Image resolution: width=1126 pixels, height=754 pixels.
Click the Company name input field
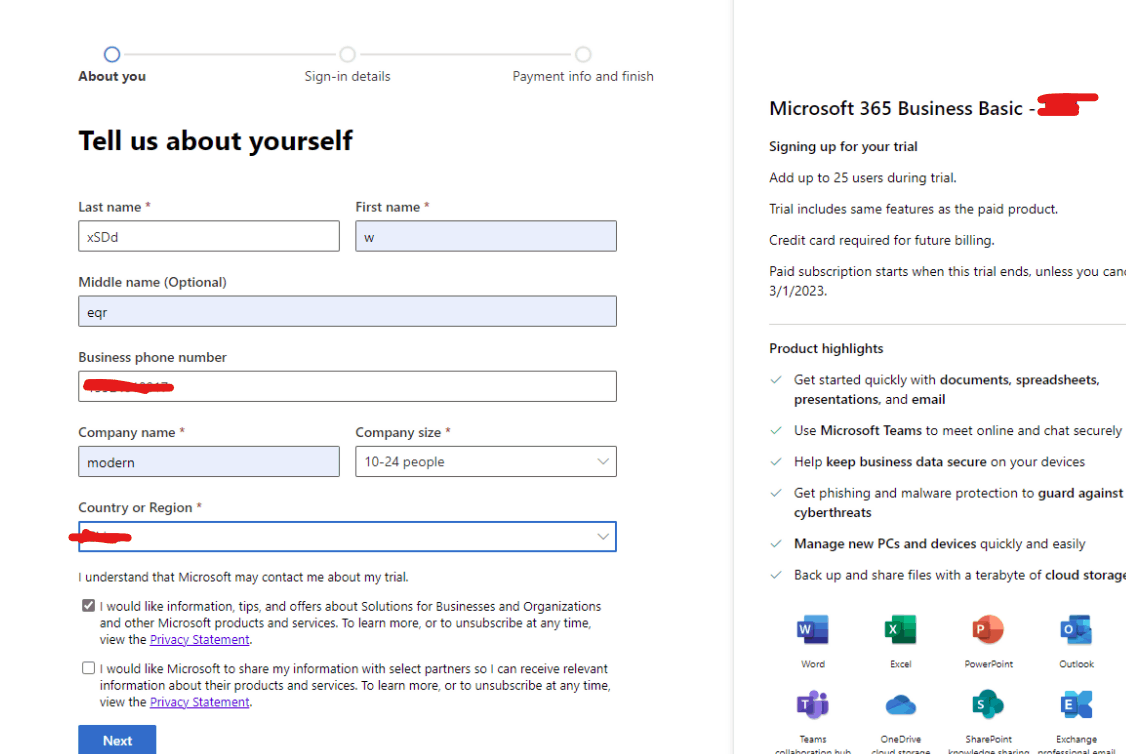coord(209,462)
